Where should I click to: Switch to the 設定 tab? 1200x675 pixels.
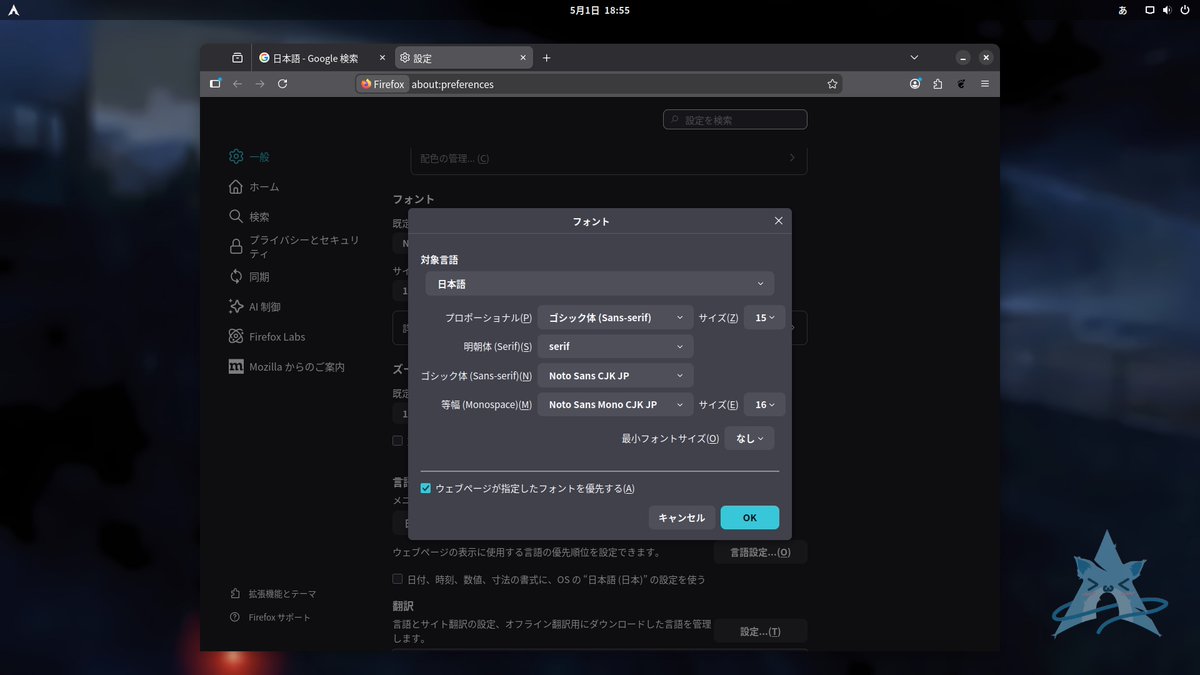click(x=464, y=58)
